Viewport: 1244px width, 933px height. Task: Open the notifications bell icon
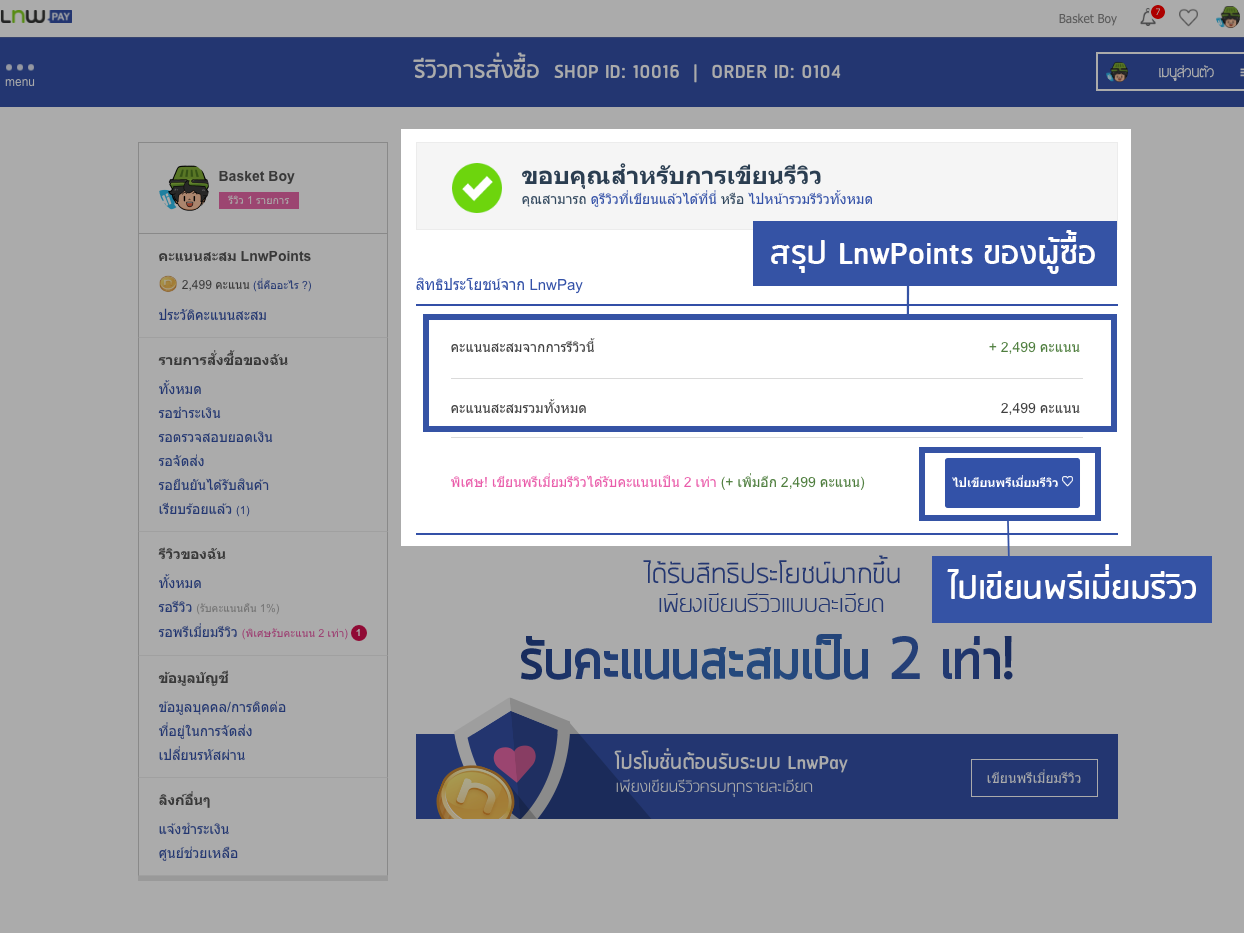pos(1148,17)
